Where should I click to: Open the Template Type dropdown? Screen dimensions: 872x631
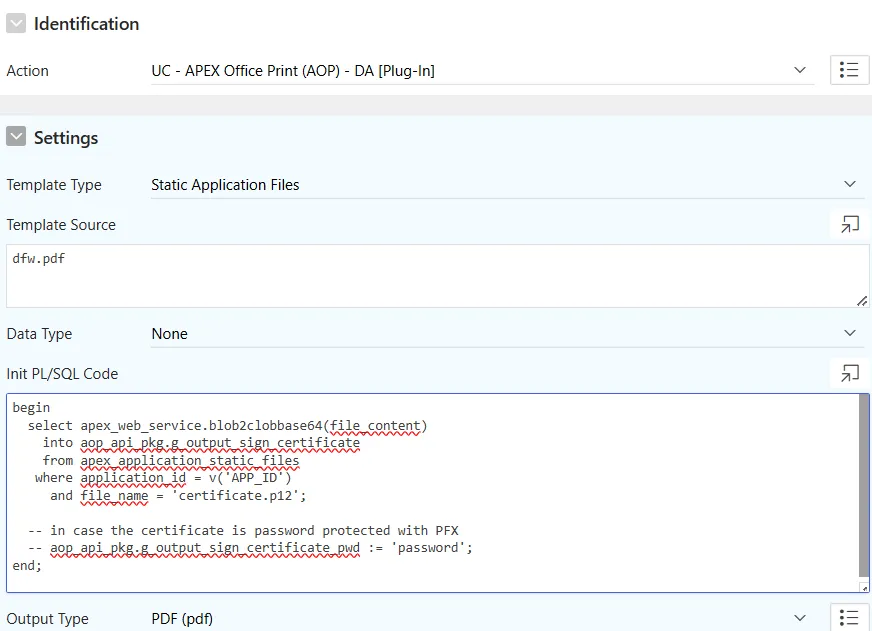point(508,185)
